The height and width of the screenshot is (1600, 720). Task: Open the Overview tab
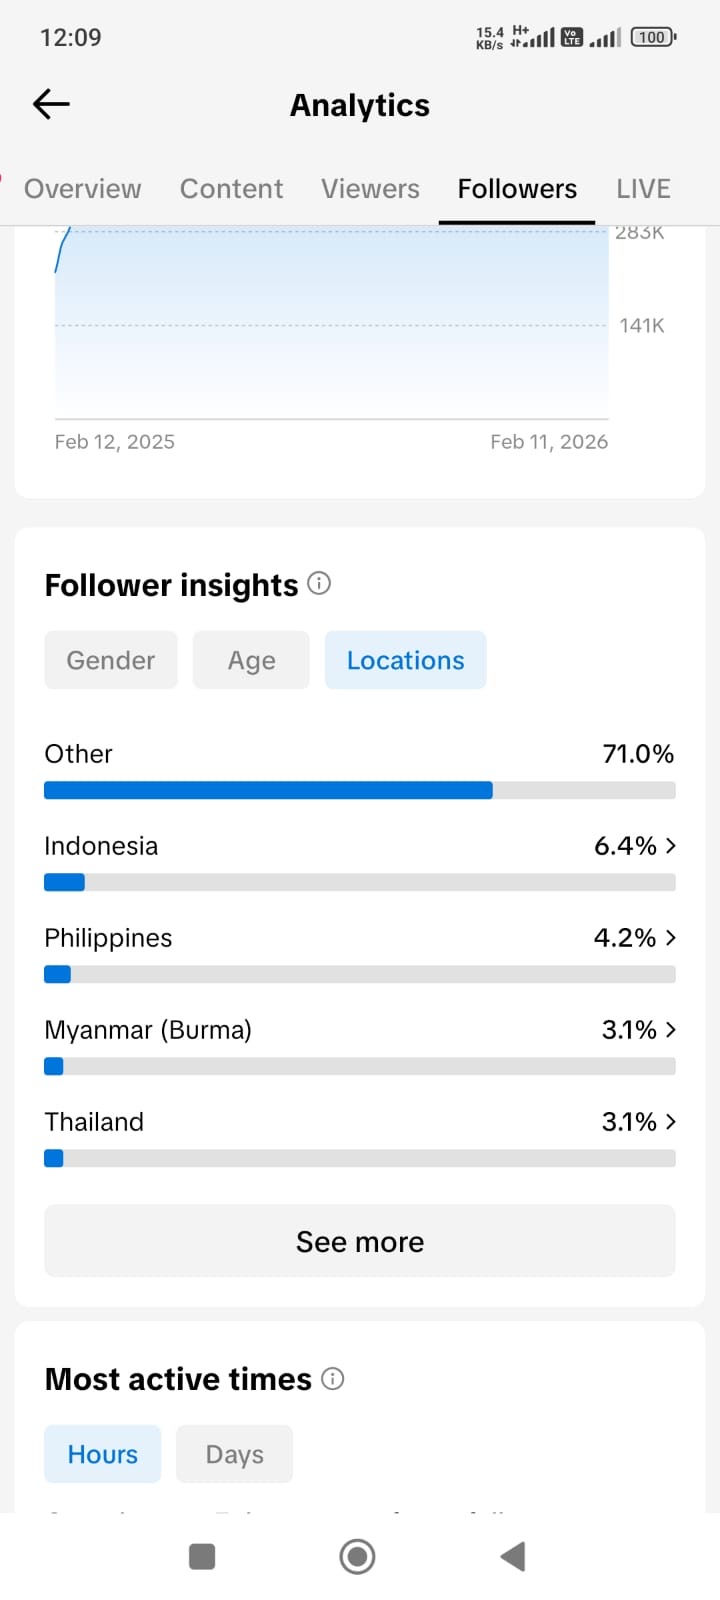[x=83, y=189]
